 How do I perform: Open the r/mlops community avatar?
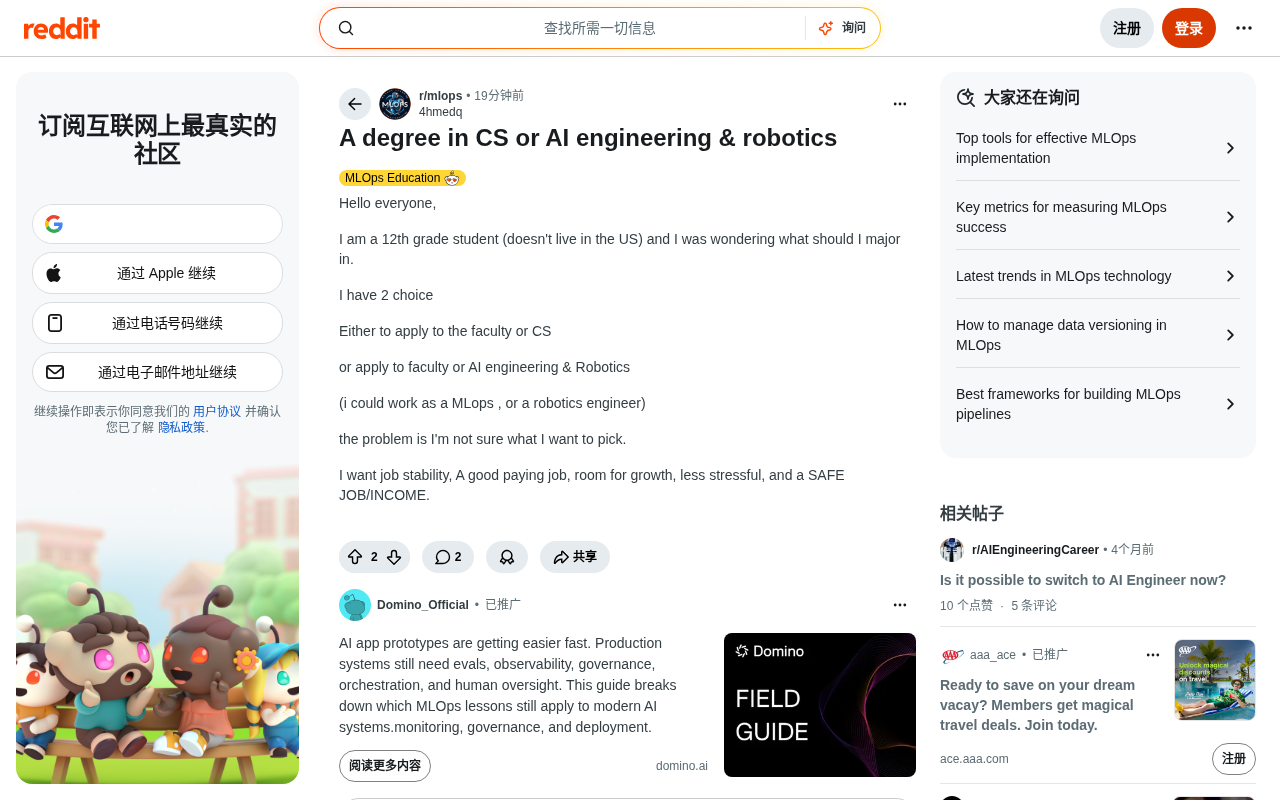pyautogui.click(x=395, y=104)
